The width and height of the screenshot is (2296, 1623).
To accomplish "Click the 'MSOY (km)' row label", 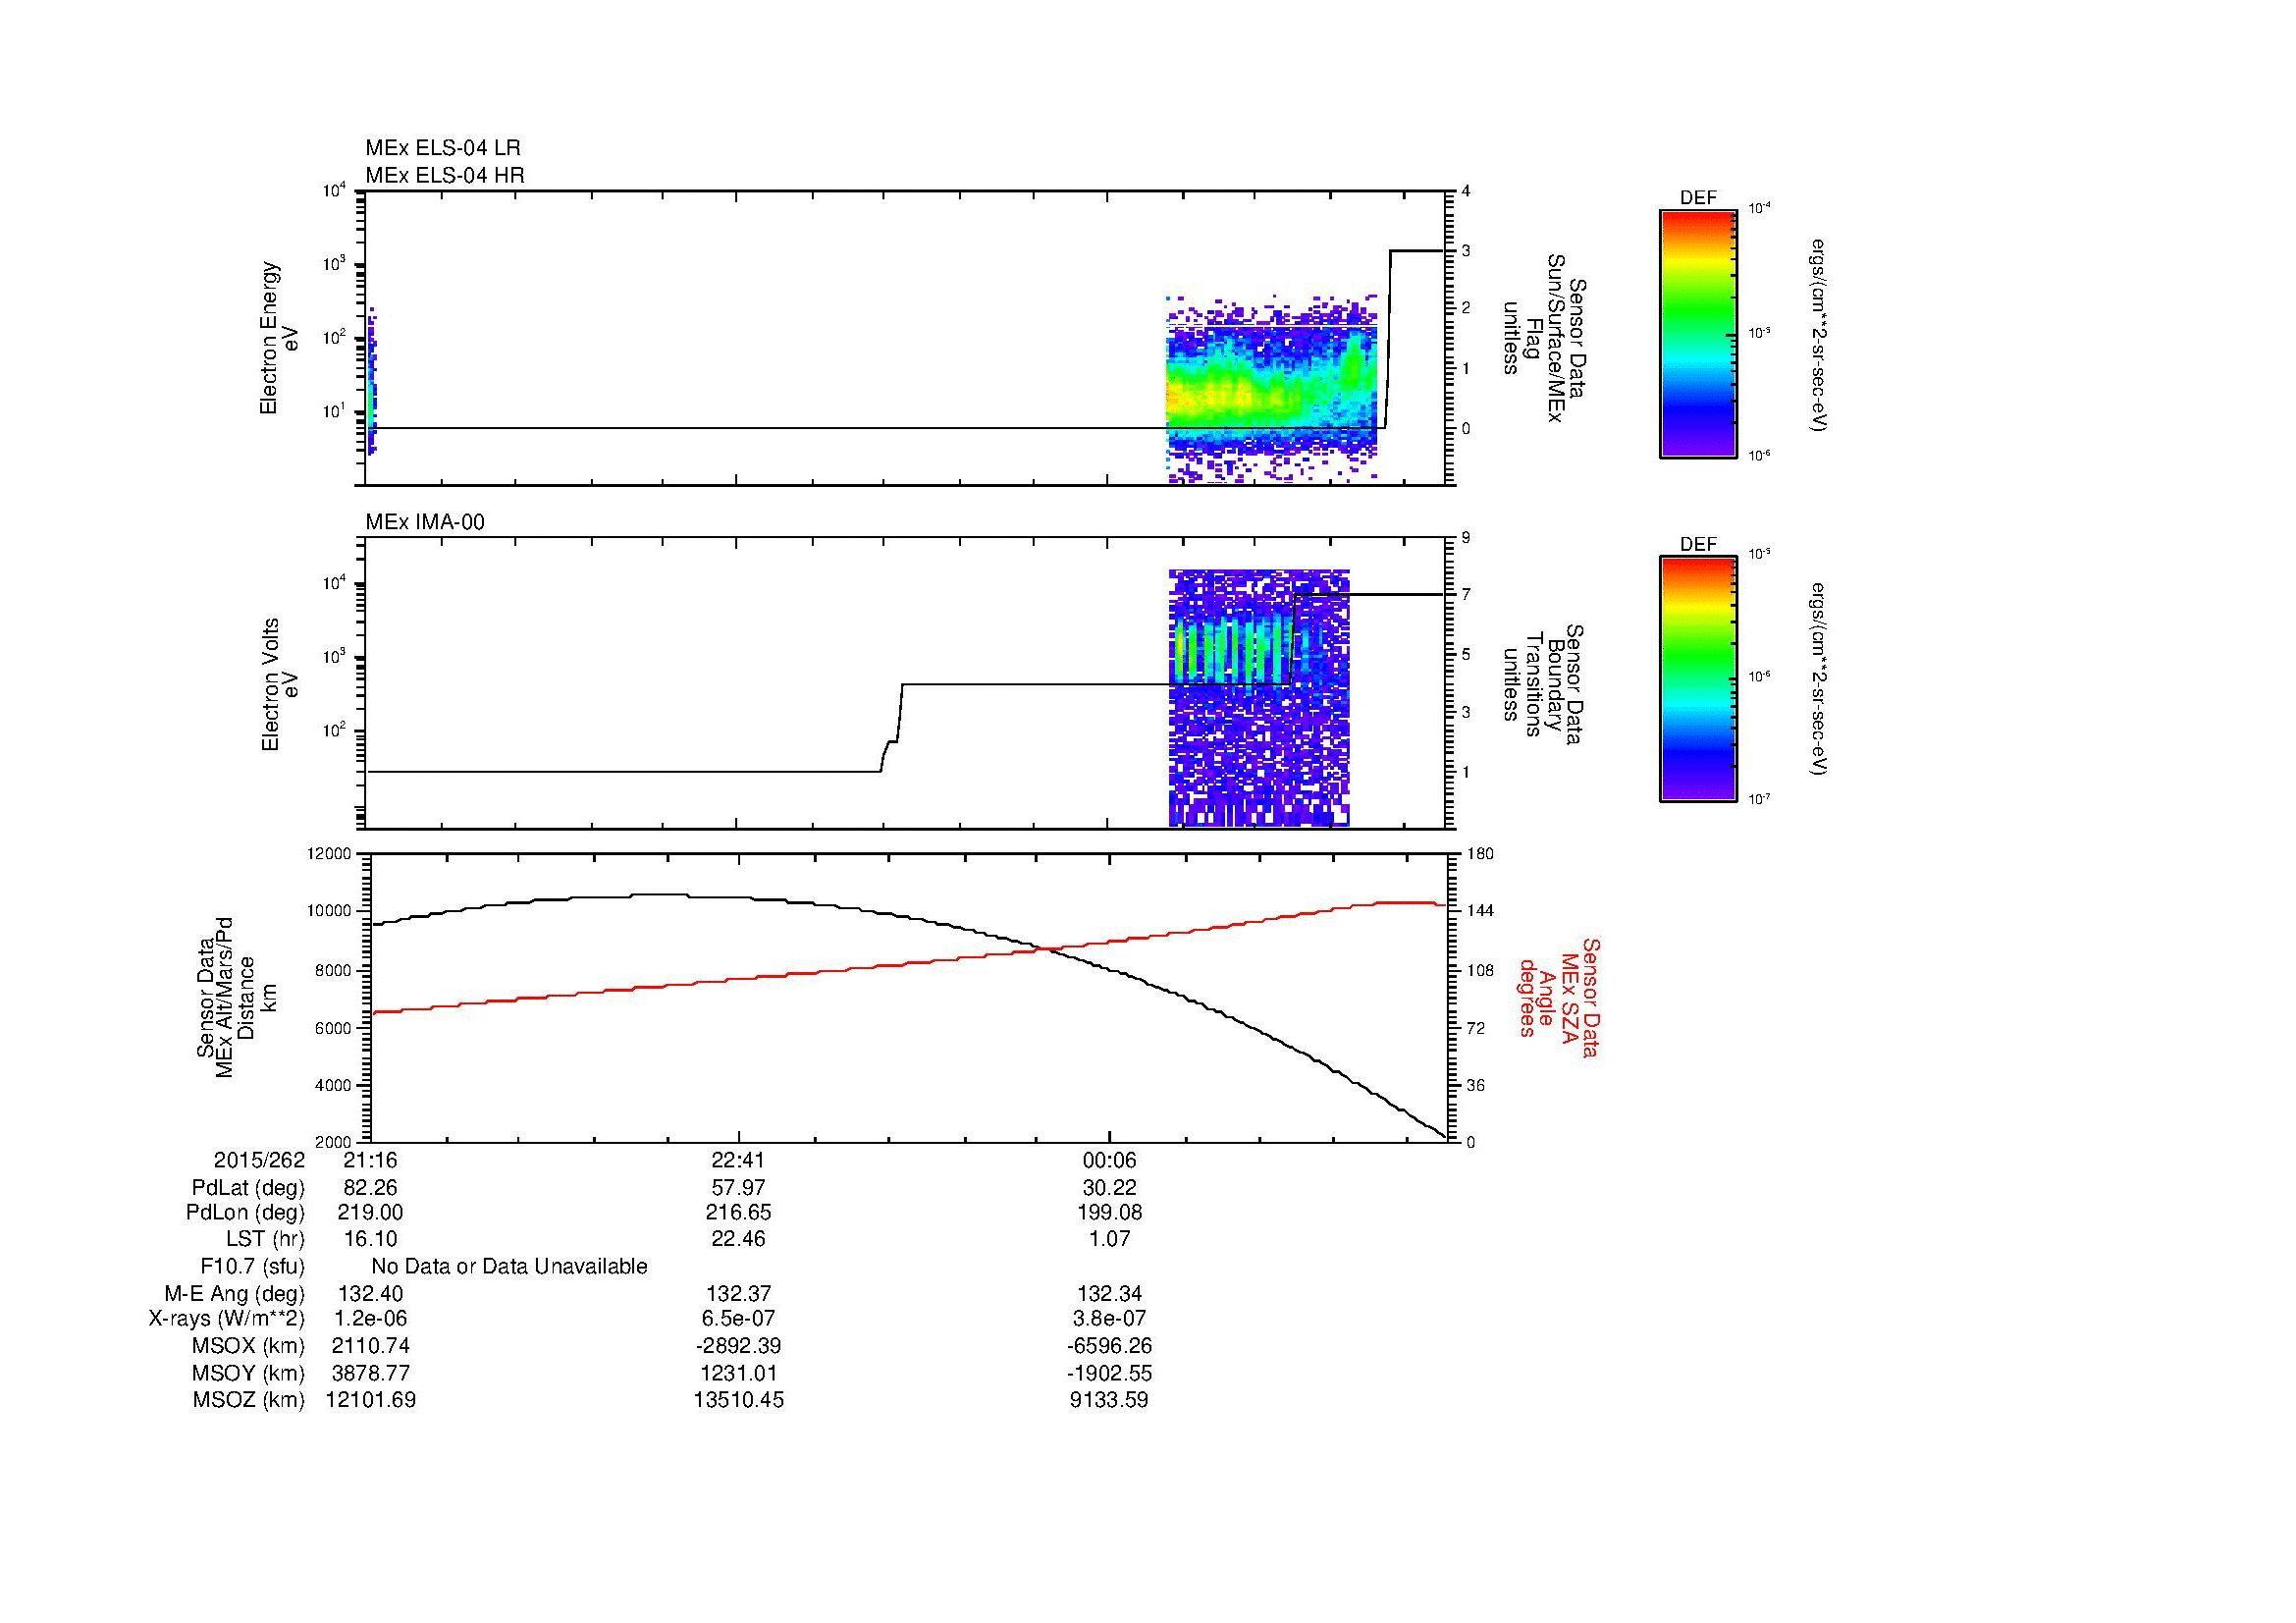I will coord(247,1374).
